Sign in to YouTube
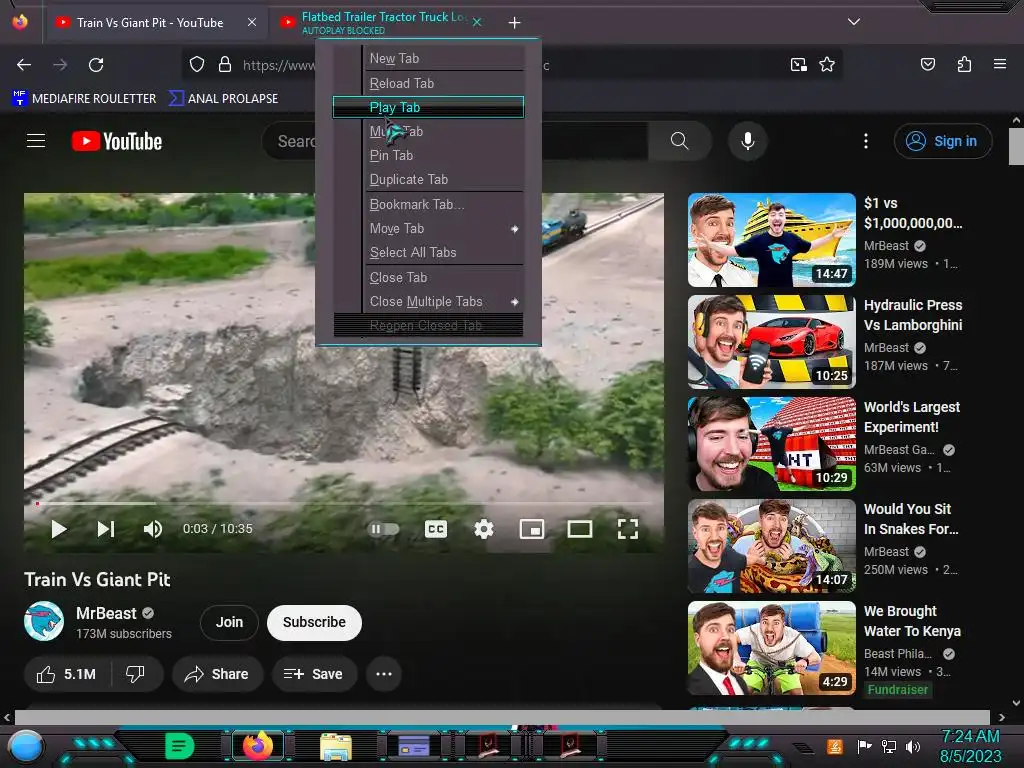Image resolution: width=1024 pixels, height=768 pixels. [943, 141]
